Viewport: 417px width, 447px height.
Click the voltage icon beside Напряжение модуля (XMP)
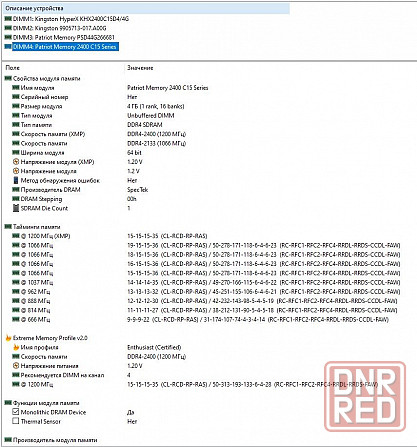click(x=16, y=162)
